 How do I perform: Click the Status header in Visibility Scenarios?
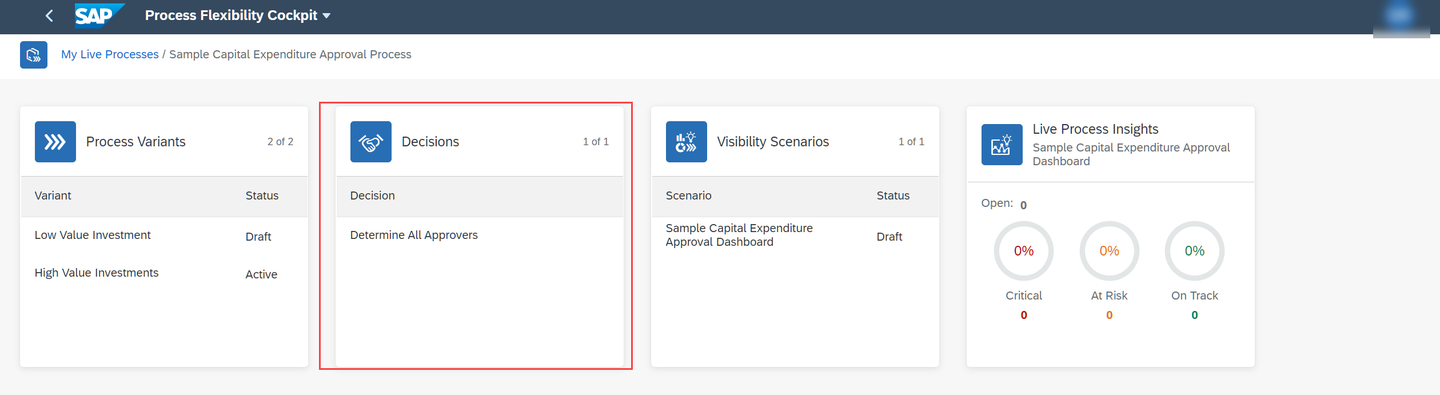click(893, 196)
